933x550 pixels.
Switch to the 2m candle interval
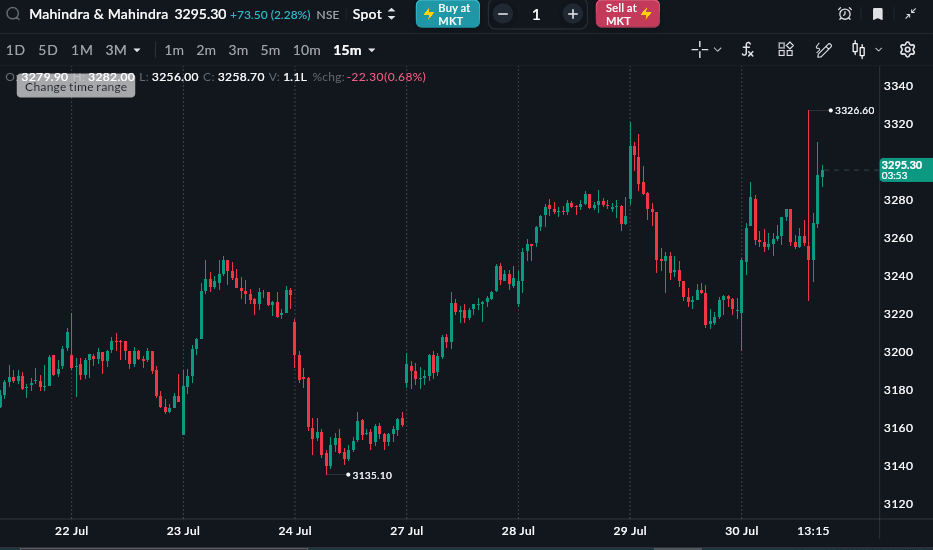(x=206, y=51)
